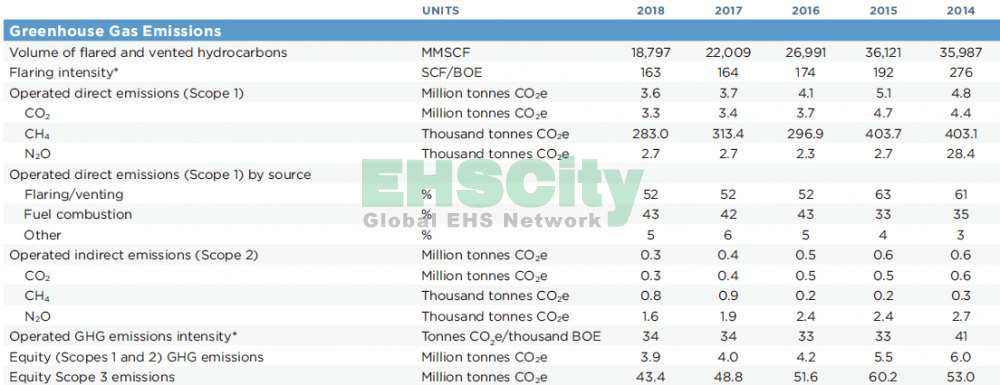Click the SCF/BOE unit cell
The height and width of the screenshot is (385, 1000).
[x=449, y=73]
